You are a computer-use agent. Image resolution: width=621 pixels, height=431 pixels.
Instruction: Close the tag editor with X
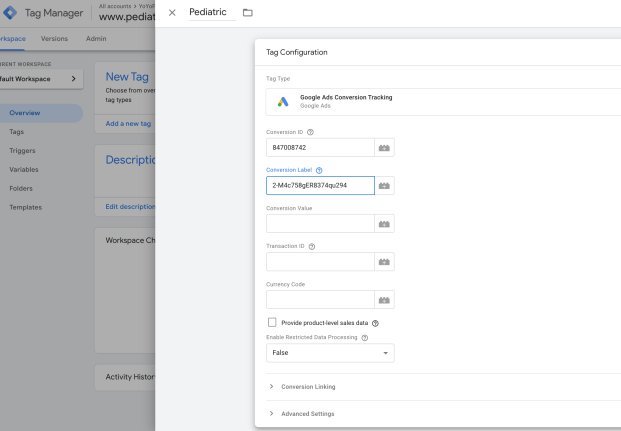pyautogui.click(x=172, y=12)
